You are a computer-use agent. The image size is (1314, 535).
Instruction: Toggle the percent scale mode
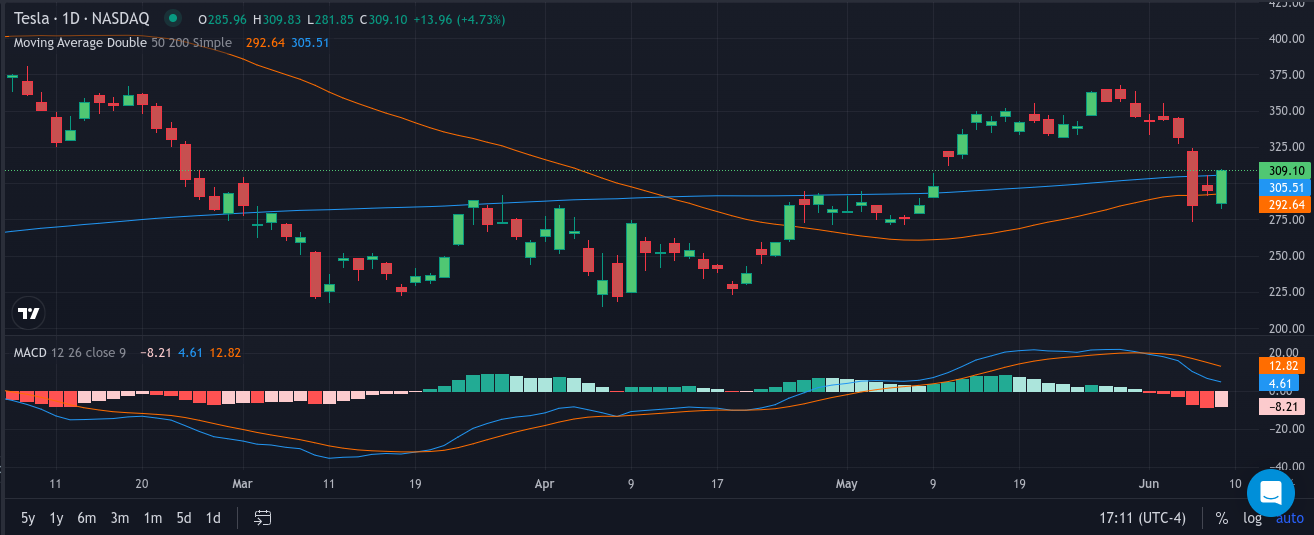point(1222,518)
